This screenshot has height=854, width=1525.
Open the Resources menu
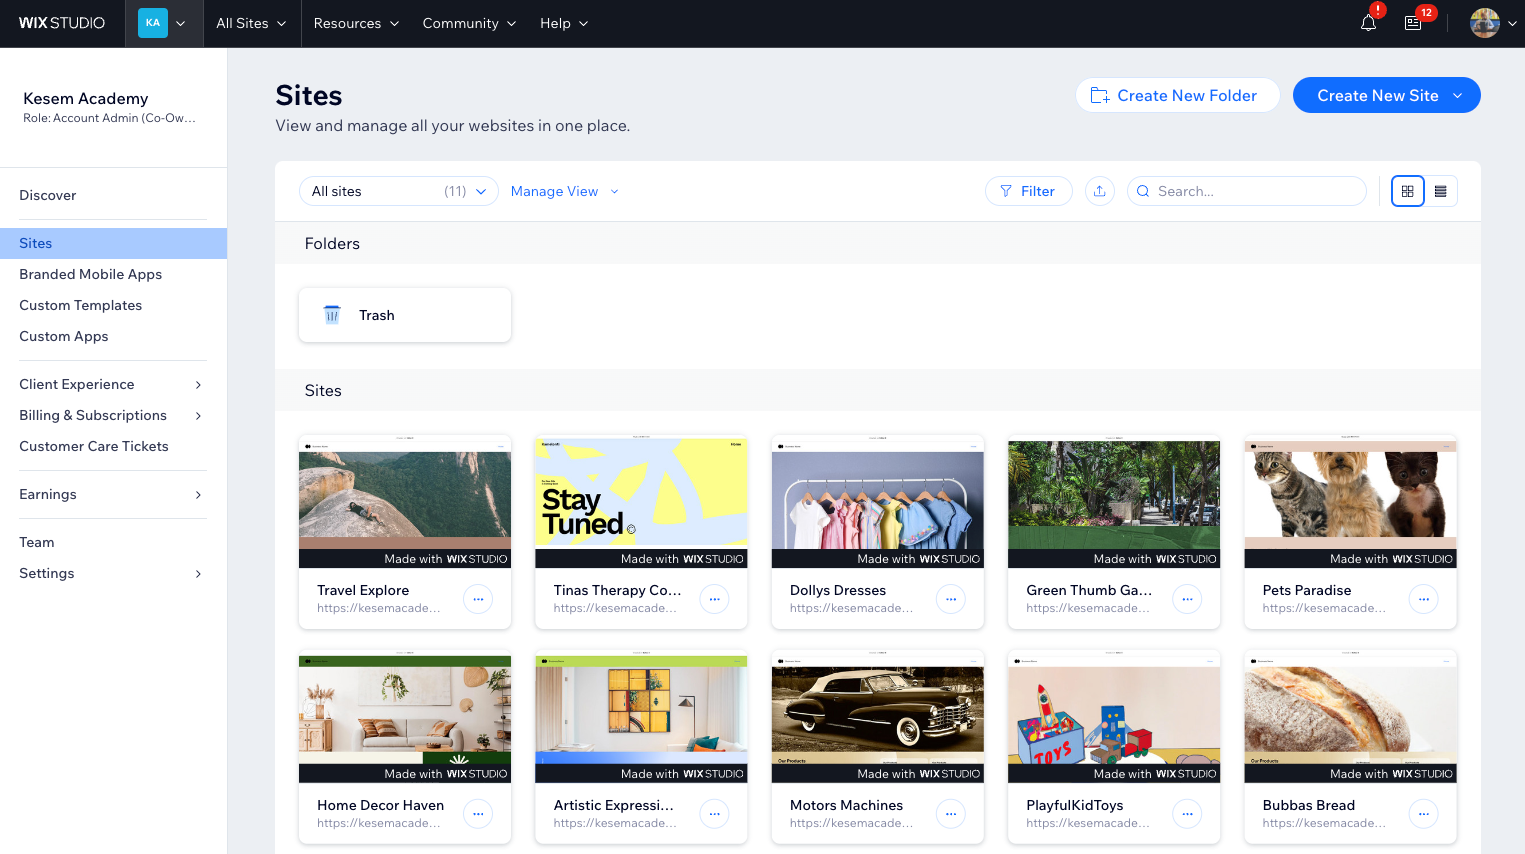coord(356,23)
